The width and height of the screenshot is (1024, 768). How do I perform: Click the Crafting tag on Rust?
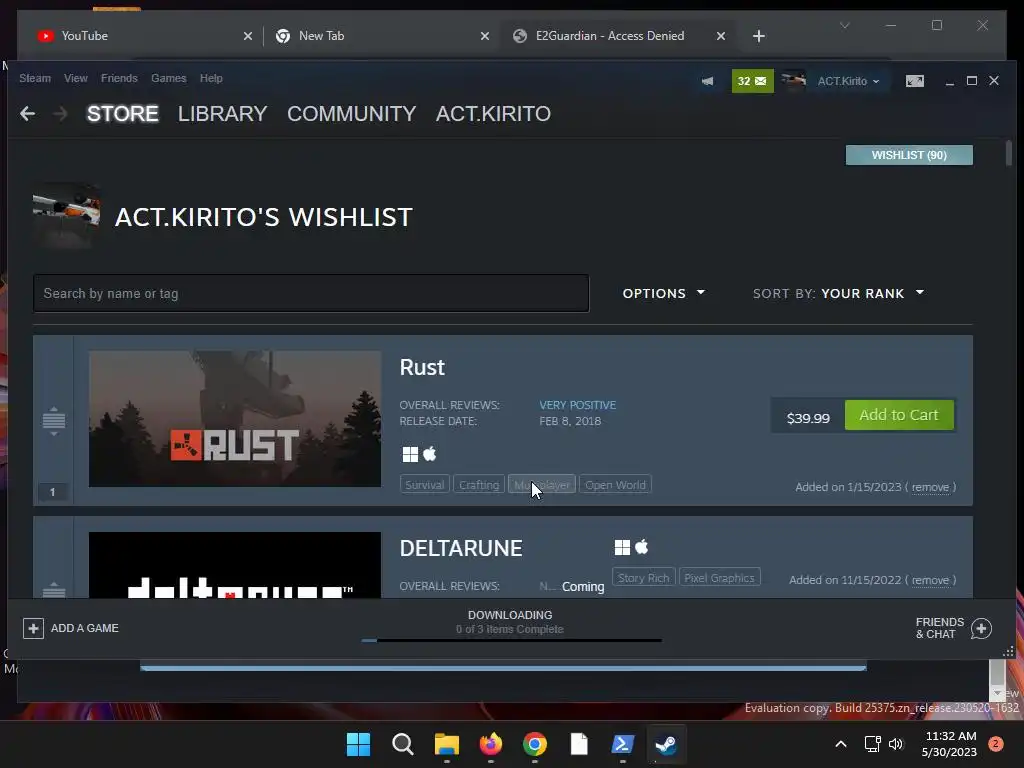coord(479,485)
